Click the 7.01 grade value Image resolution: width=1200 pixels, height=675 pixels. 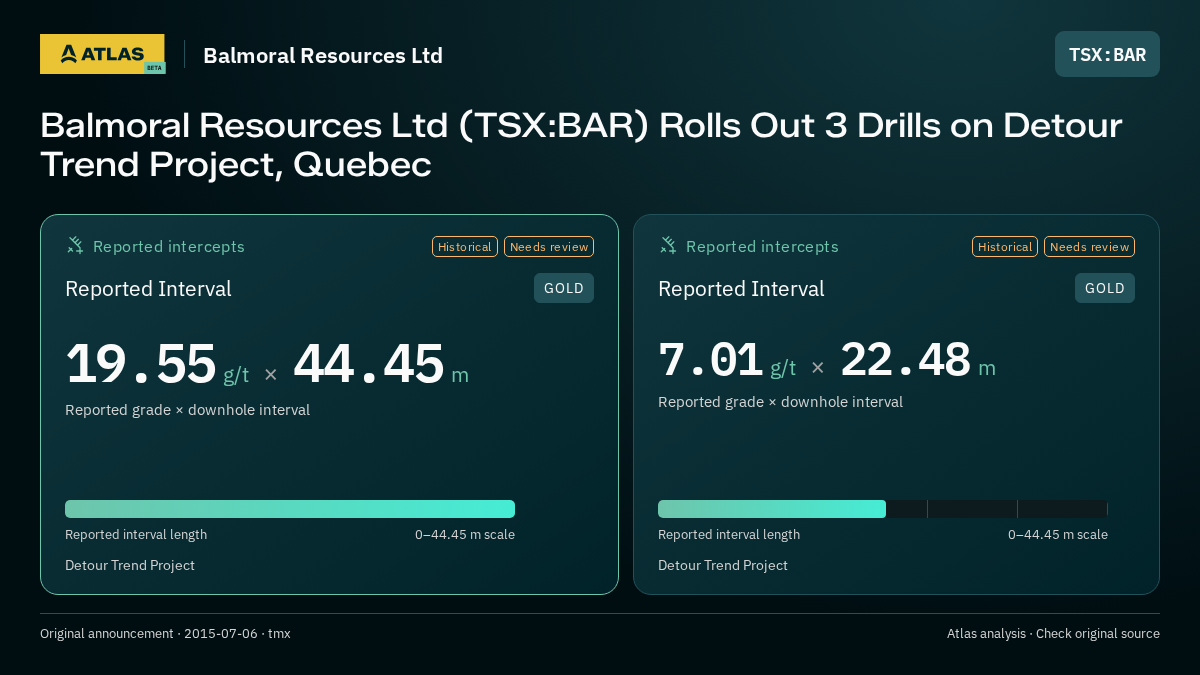[x=711, y=360]
